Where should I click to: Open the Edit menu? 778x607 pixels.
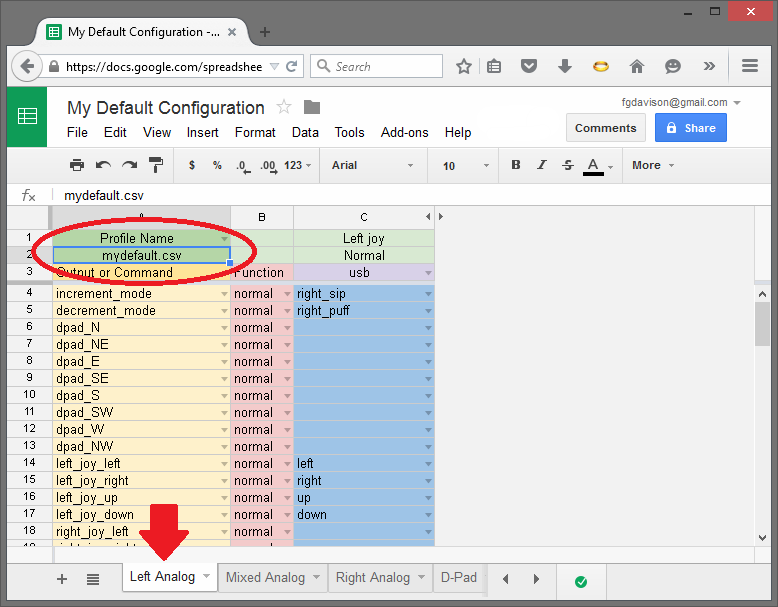click(115, 133)
